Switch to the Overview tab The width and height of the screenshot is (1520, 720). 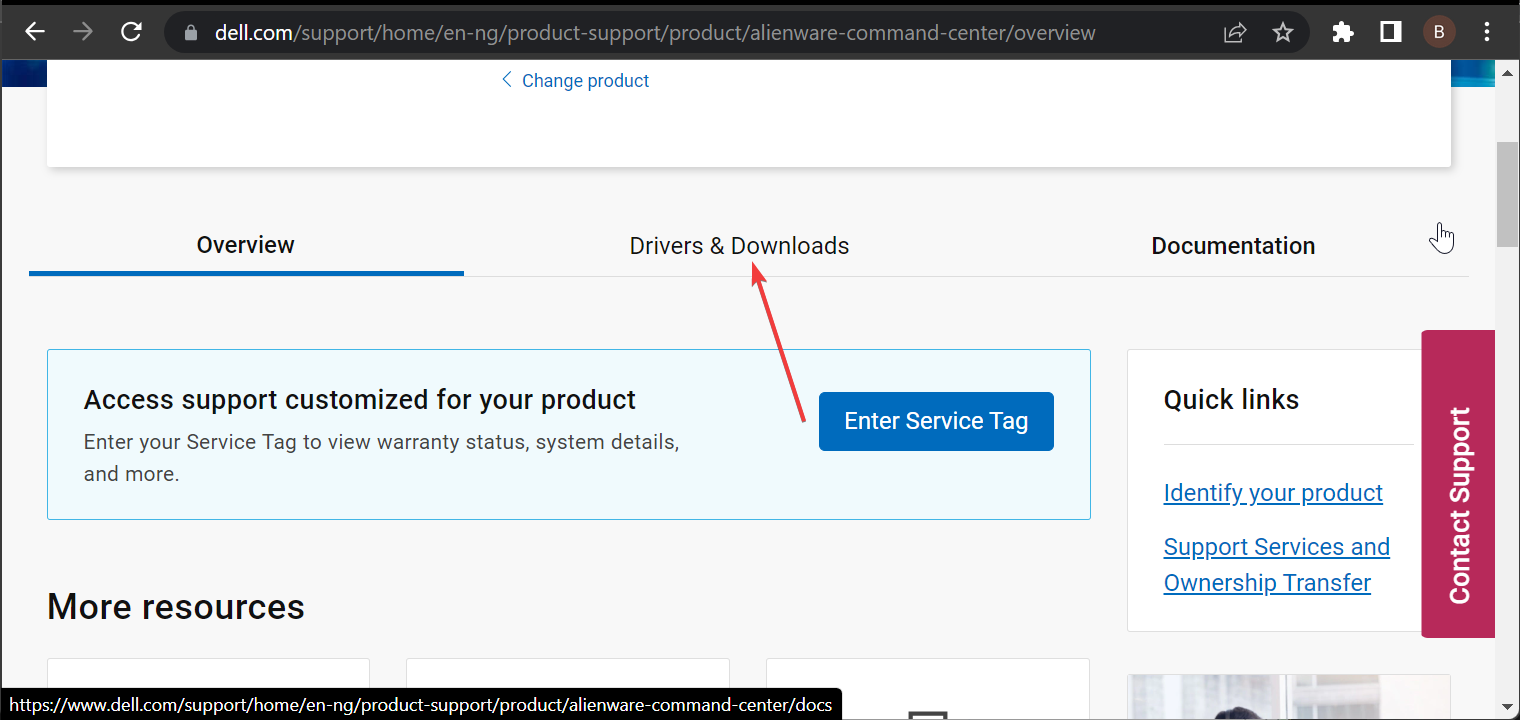[x=246, y=245]
